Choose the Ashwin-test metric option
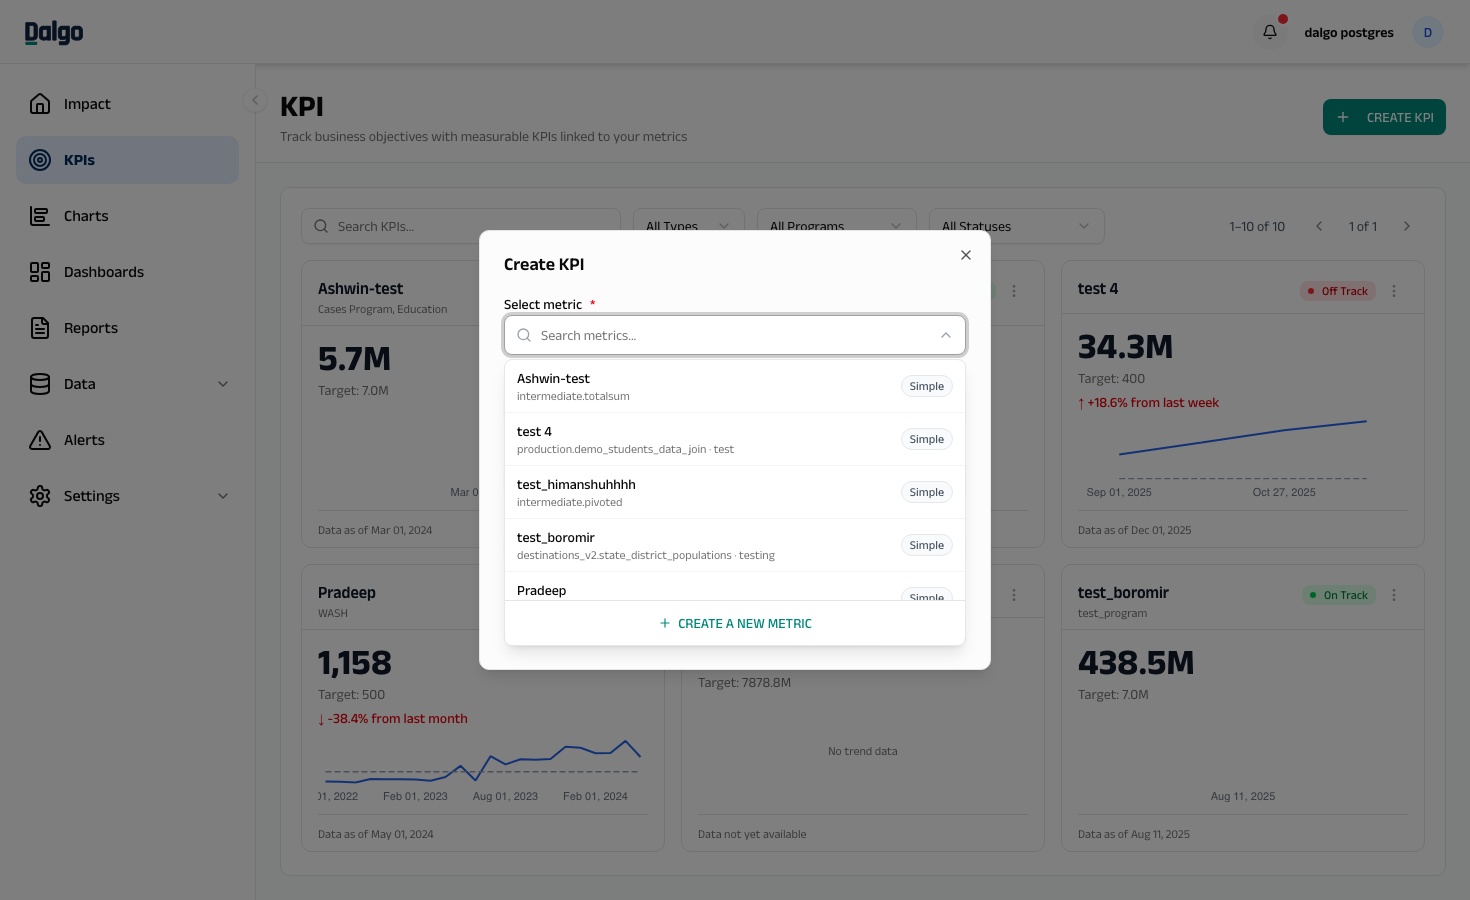Image resolution: width=1470 pixels, height=900 pixels. [735, 386]
